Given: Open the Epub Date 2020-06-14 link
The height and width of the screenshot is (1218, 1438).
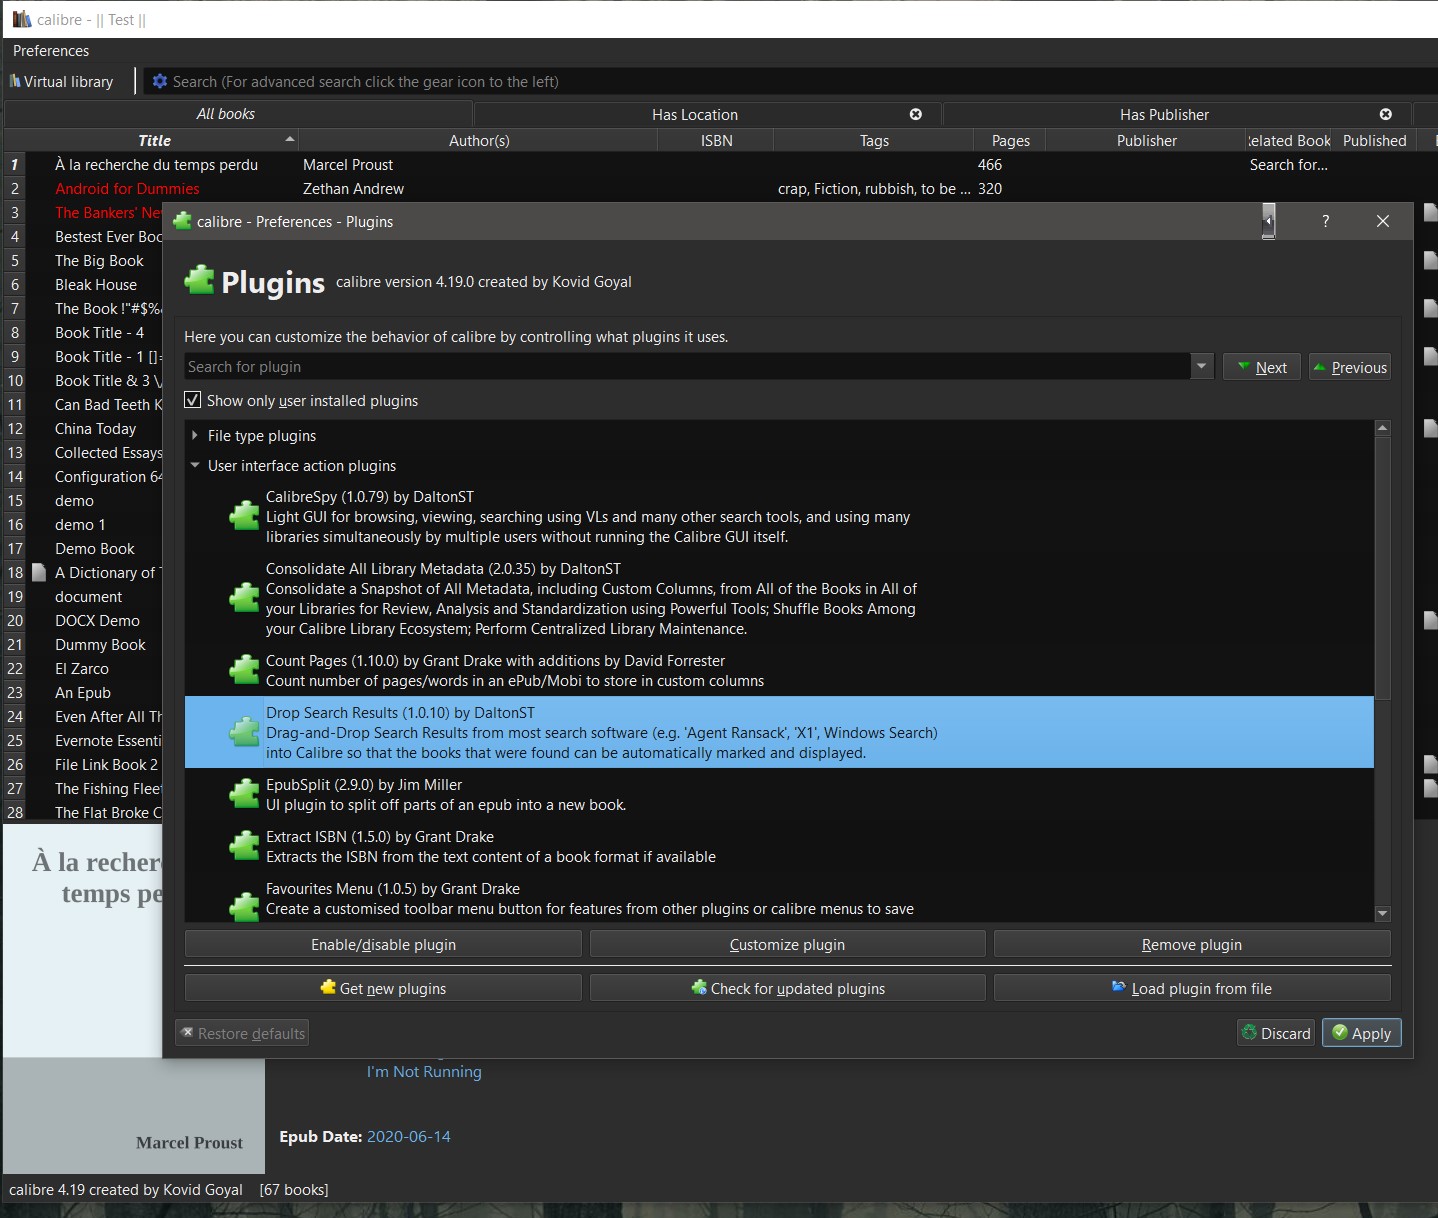Looking at the screenshot, I should [408, 1136].
